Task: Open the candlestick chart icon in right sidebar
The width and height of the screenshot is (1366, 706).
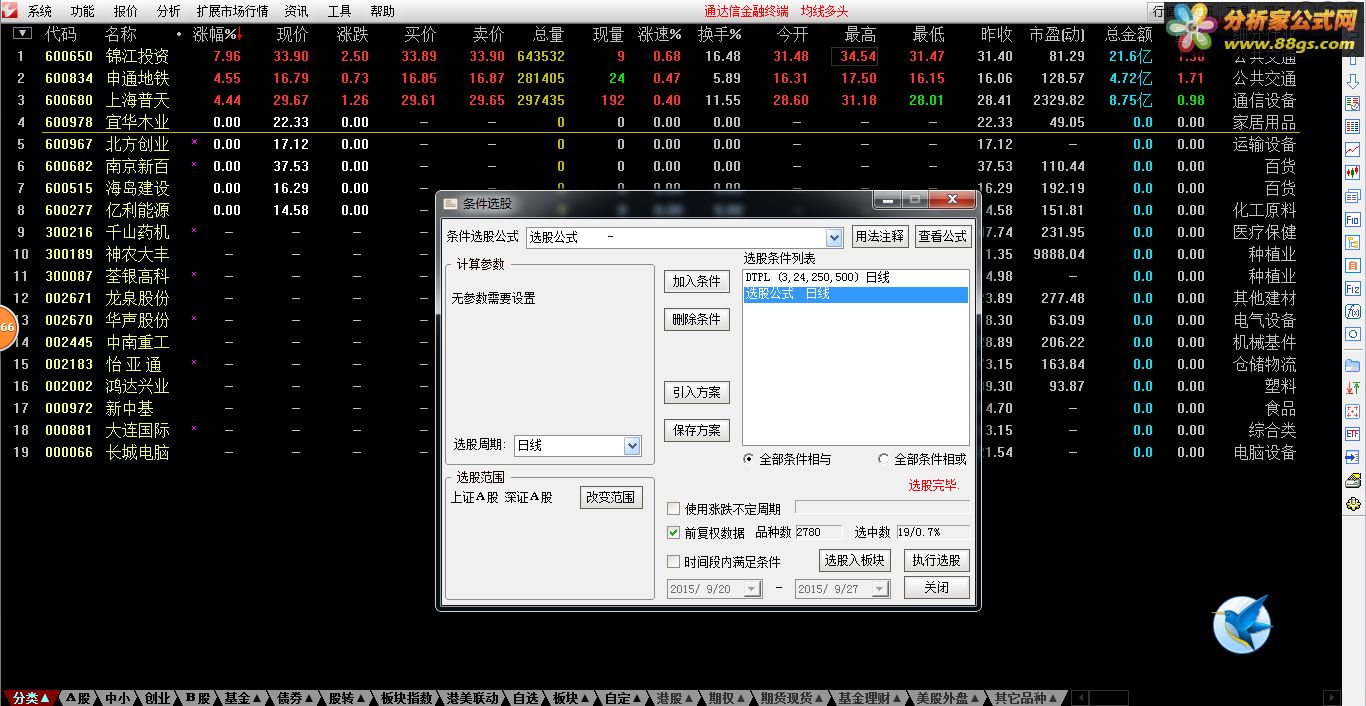Action: tap(1353, 171)
